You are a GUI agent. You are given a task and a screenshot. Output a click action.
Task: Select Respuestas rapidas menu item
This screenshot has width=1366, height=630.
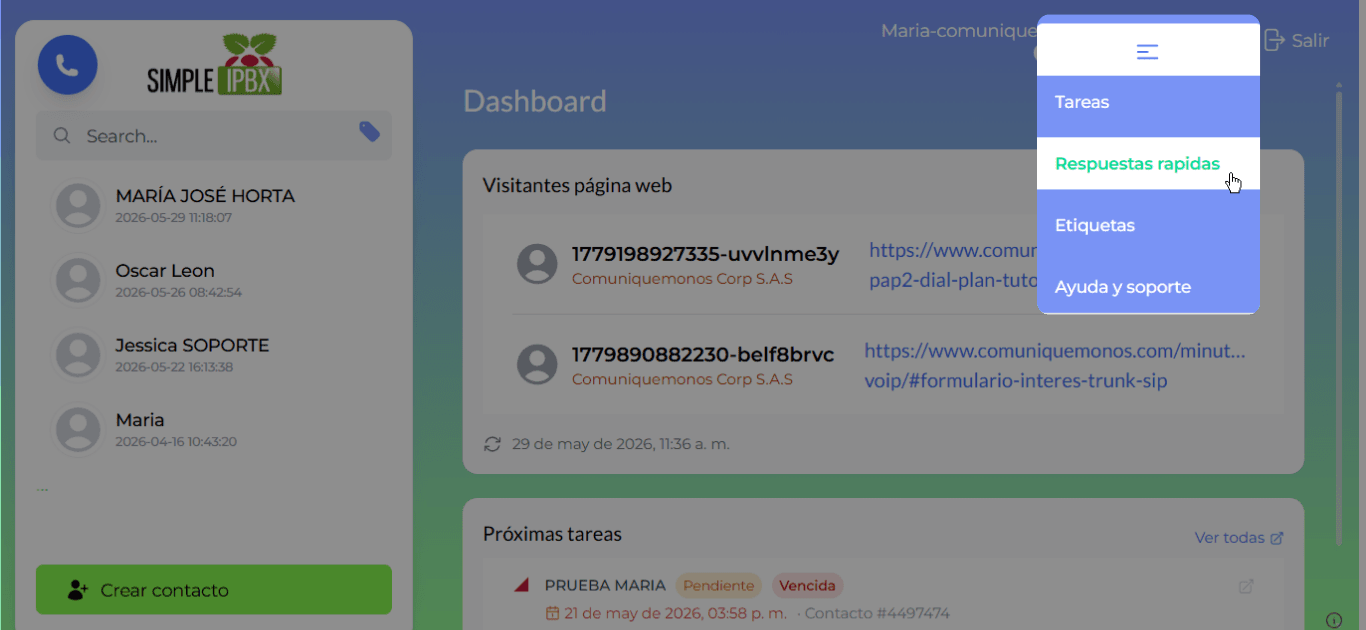pos(1148,164)
